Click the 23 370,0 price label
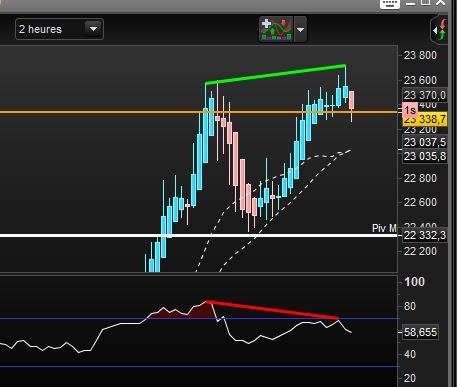The image size is (457, 387). (425, 95)
